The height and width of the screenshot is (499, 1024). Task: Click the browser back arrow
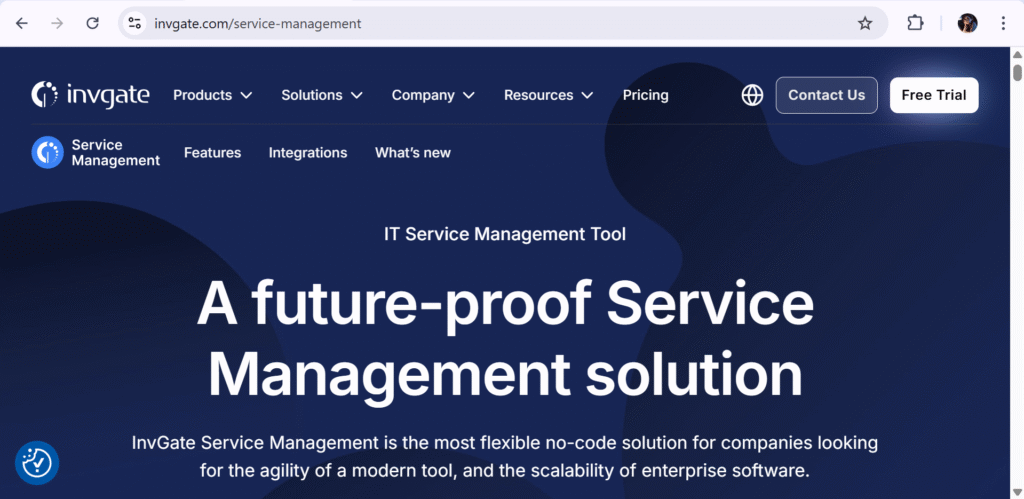(x=22, y=24)
